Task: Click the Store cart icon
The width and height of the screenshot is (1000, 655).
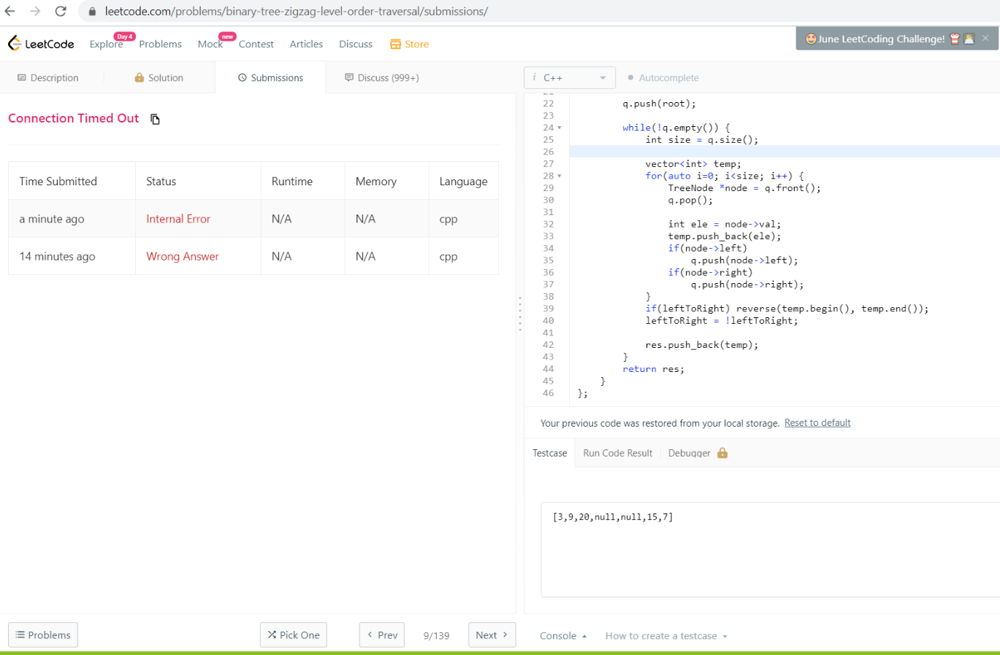Action: click(x=395, y=44)
